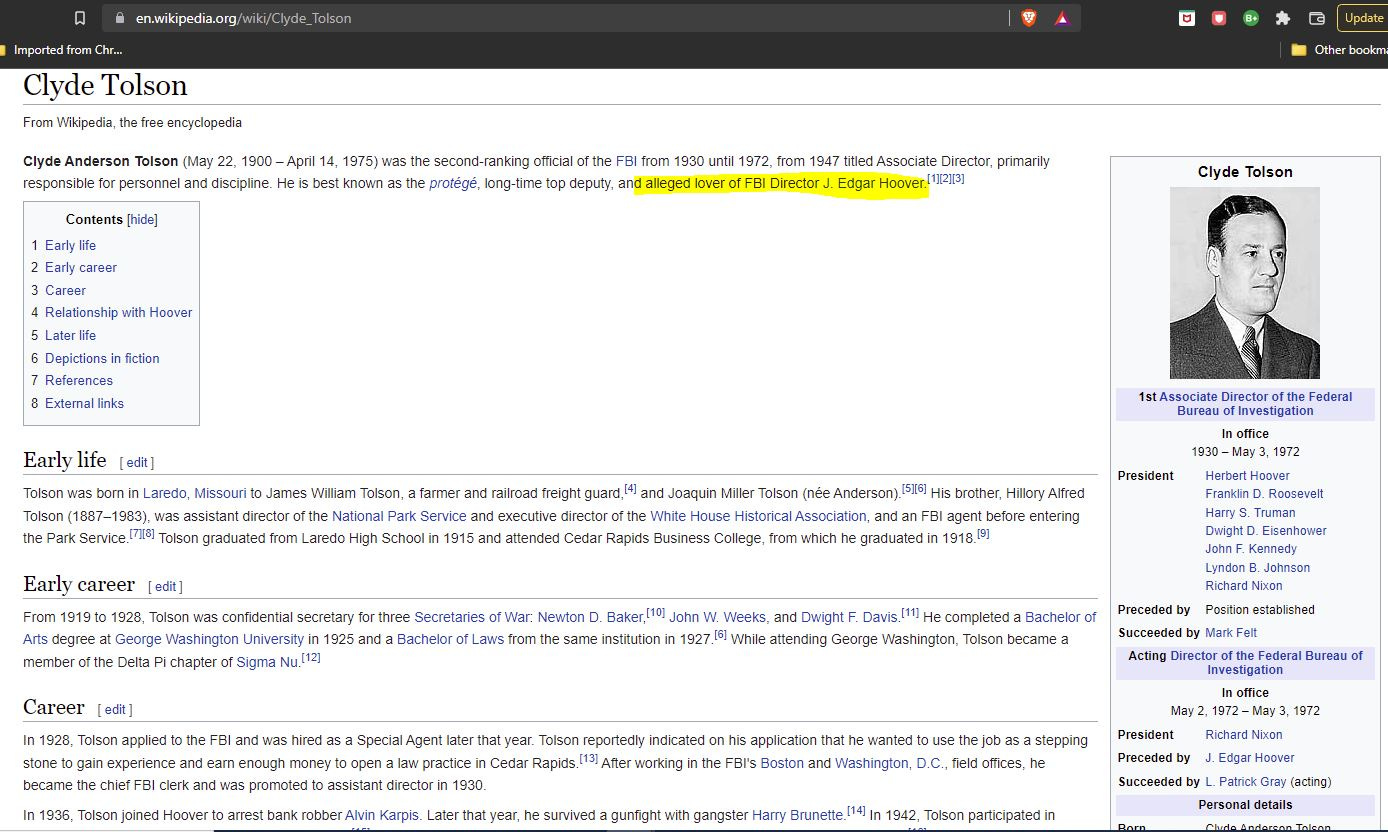Open Brave Rewards triangle icon
Viewport: 1388px width, 832px height.
pyautogui.click(x=1061, y=18)
